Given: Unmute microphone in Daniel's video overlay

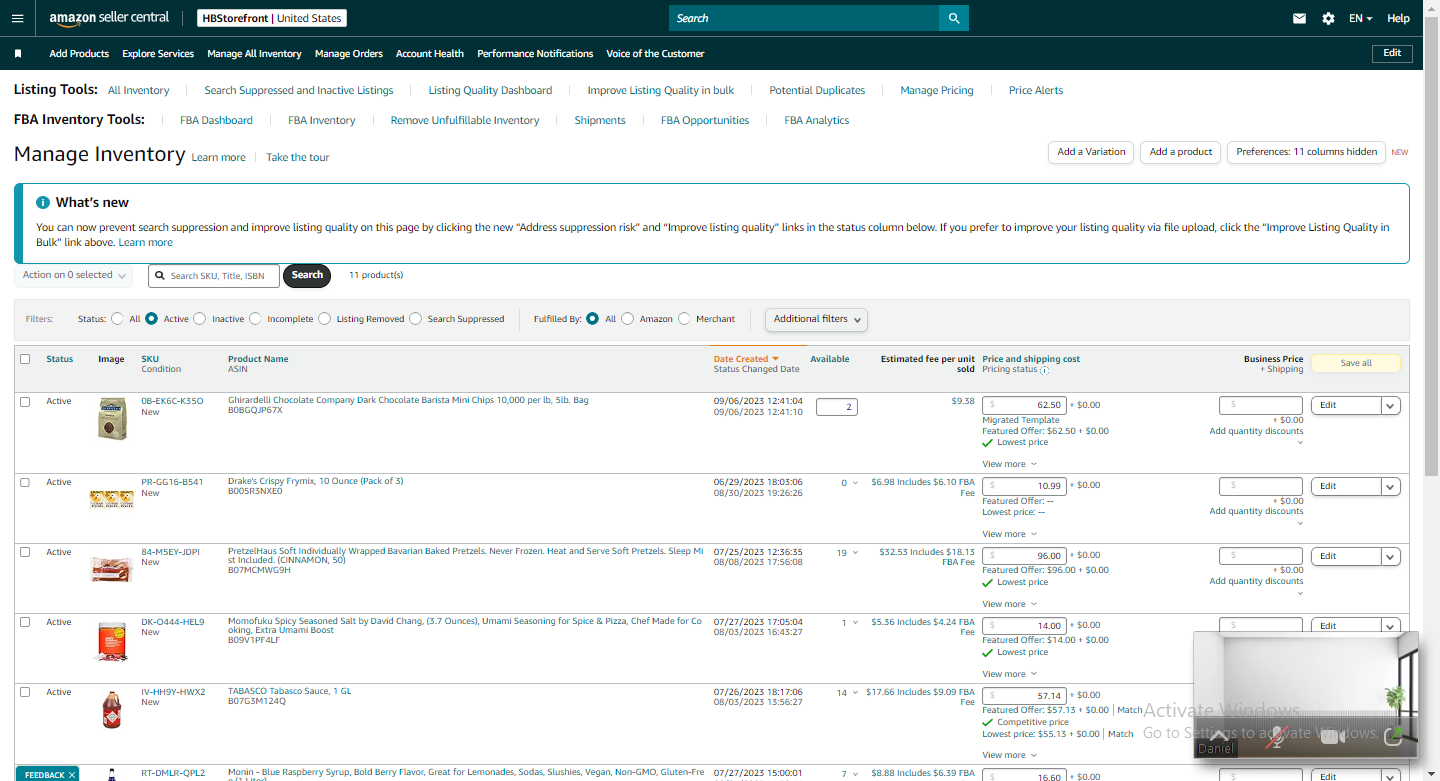Looking at the screenshot, I should [x=1275, y=737].
